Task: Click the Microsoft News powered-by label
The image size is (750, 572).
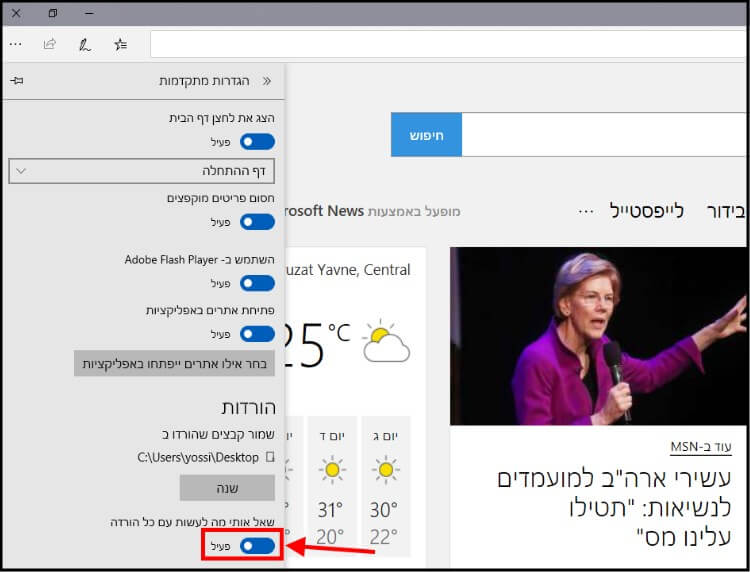Action: tap(373, 211)
